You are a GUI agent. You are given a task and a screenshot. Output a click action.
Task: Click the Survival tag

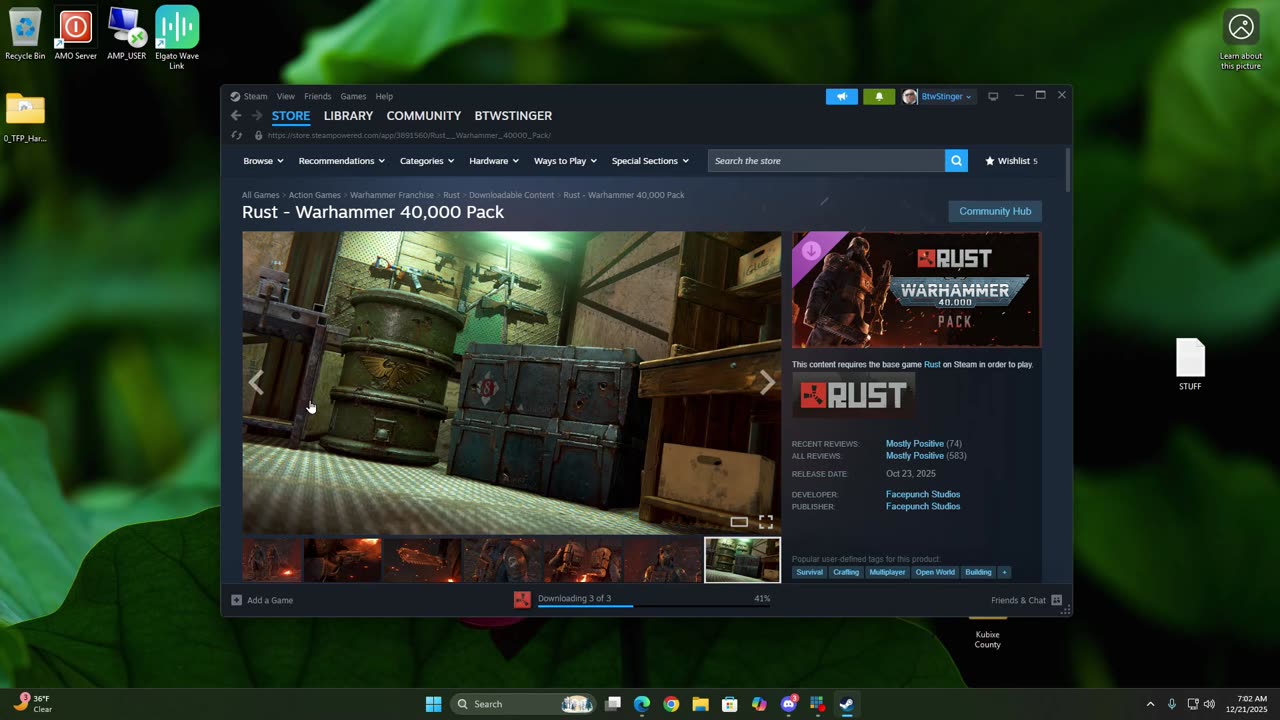click(809, 572)
